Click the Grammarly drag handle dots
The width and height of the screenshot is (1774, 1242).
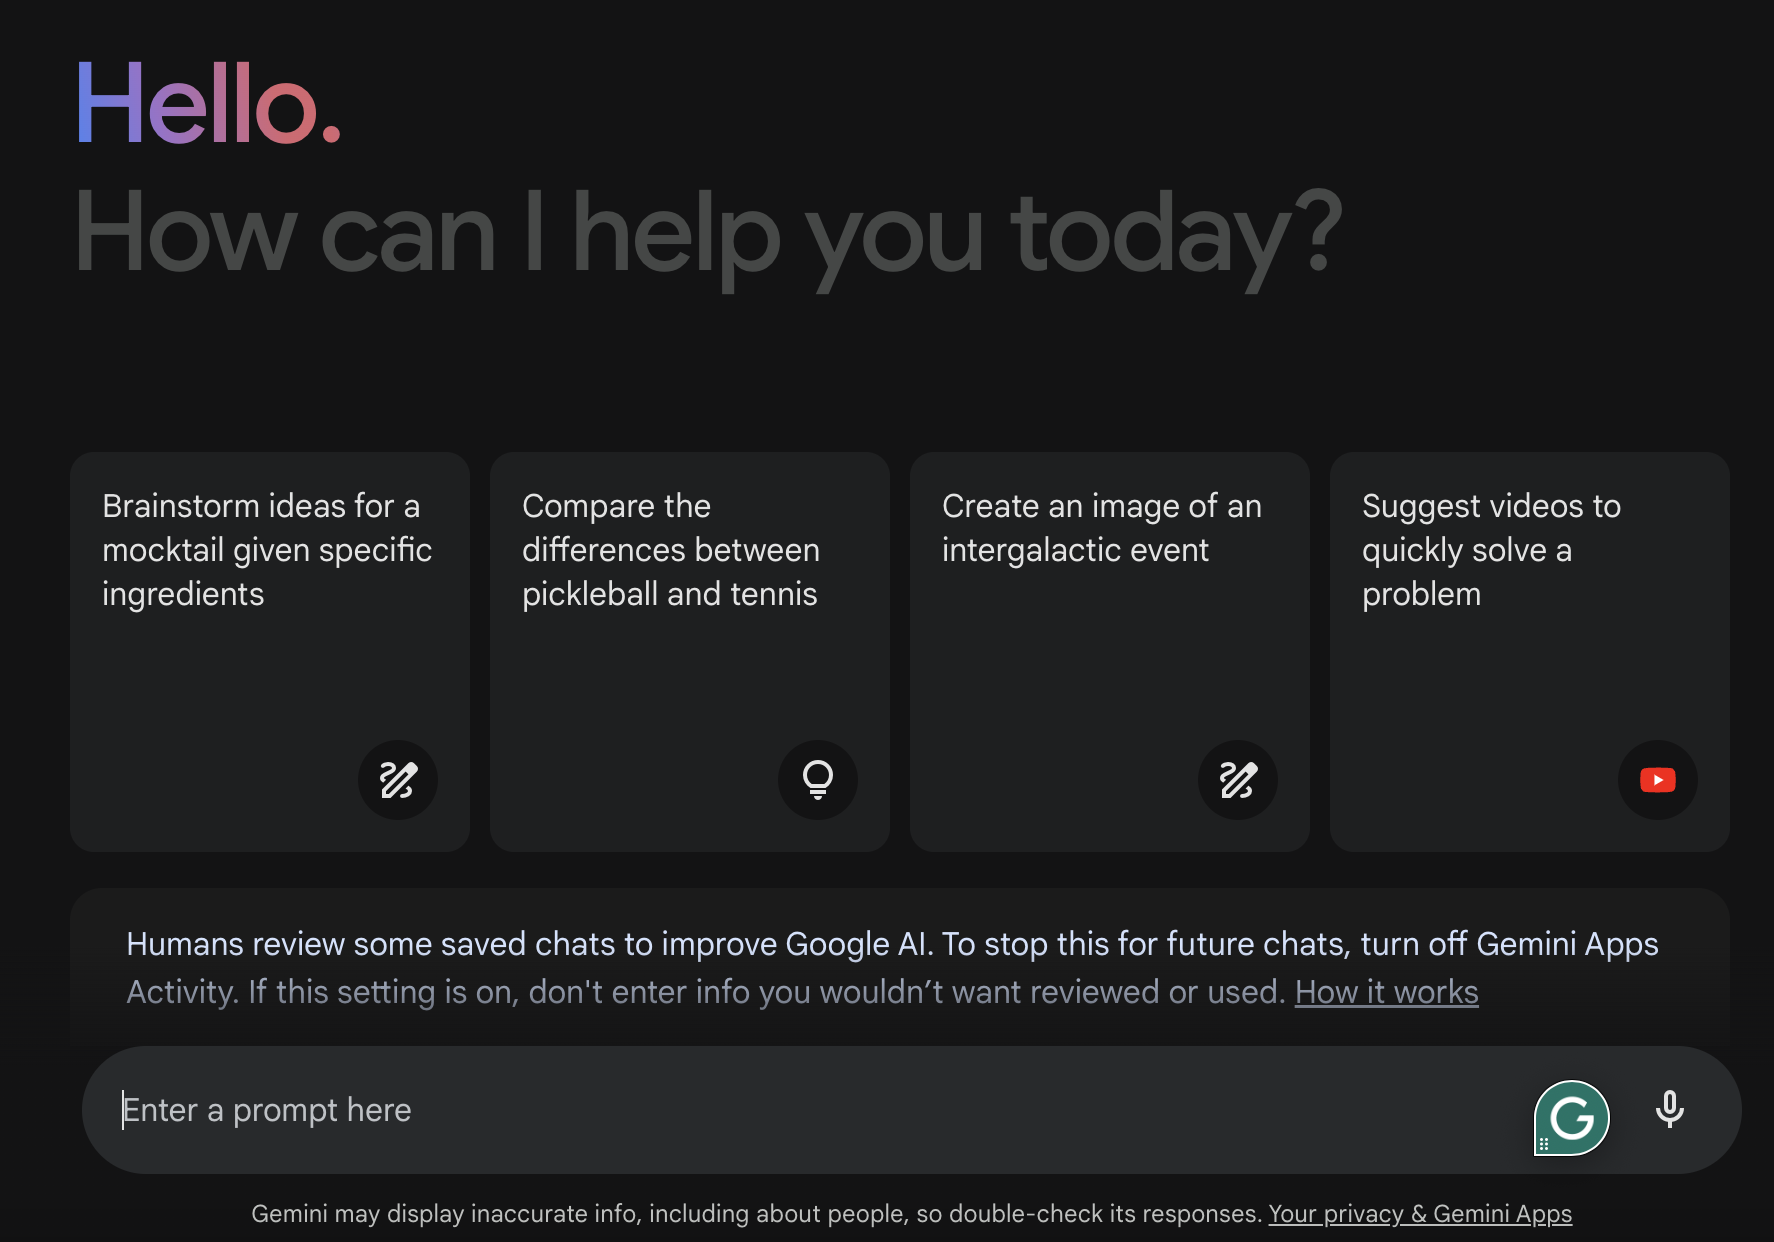pyautogui.click(x=1546, y=1145)
